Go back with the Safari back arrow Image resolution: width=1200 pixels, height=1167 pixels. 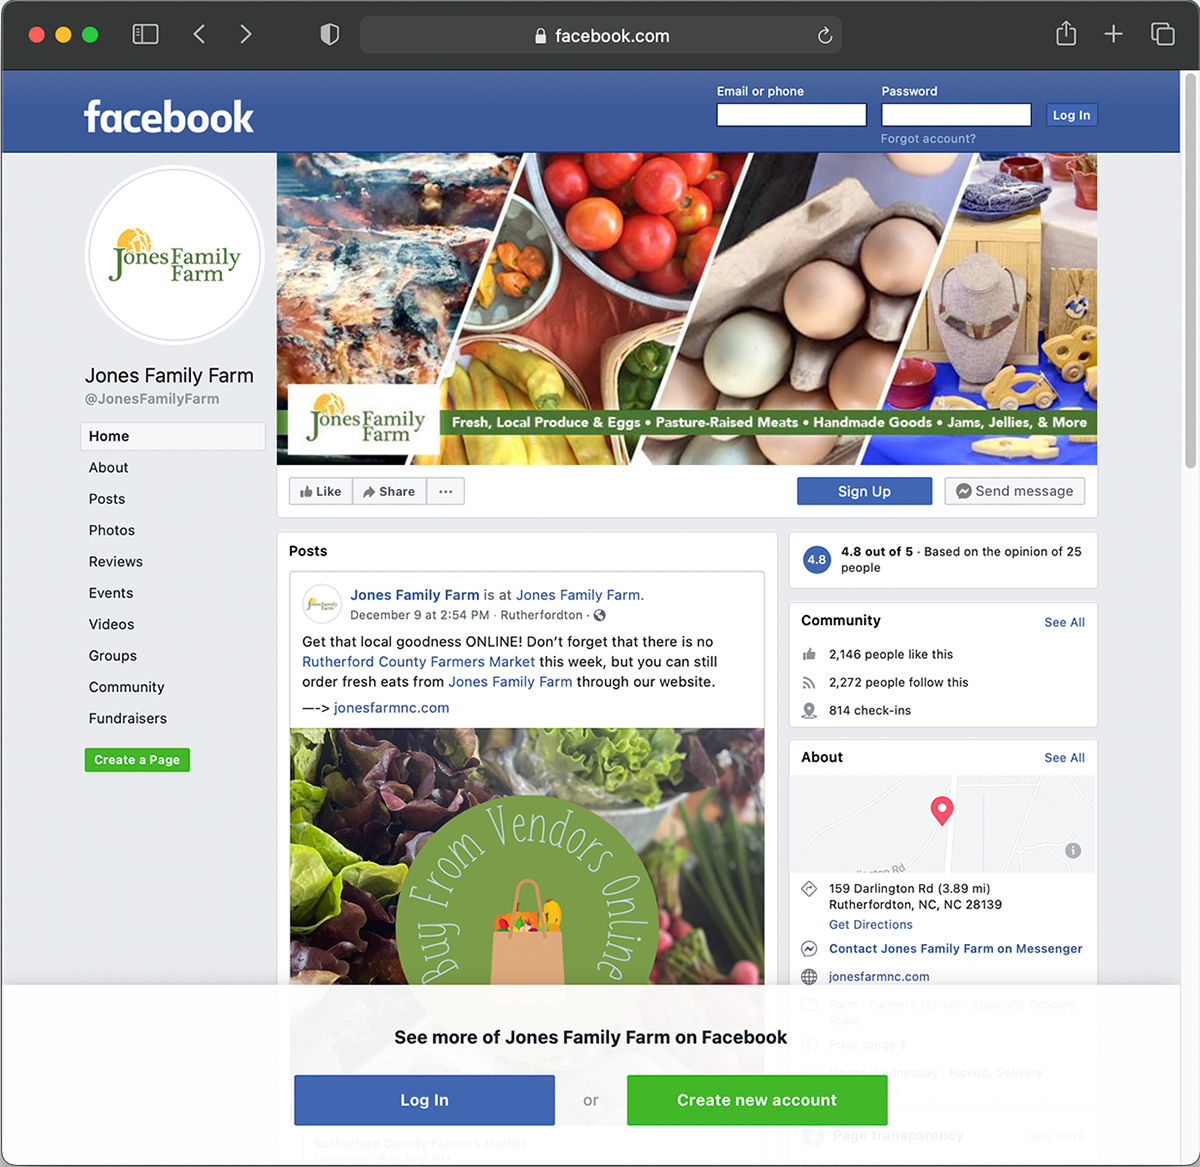click(x=199, y=35)
